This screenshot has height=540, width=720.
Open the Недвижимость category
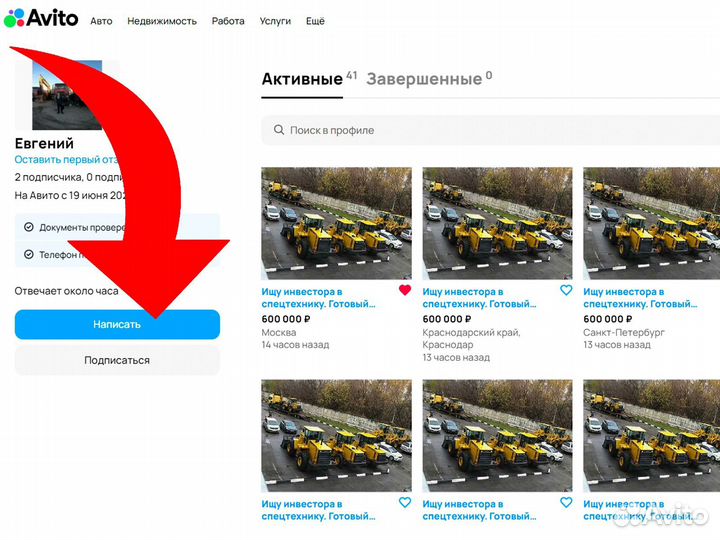click(x=162, y=21)
